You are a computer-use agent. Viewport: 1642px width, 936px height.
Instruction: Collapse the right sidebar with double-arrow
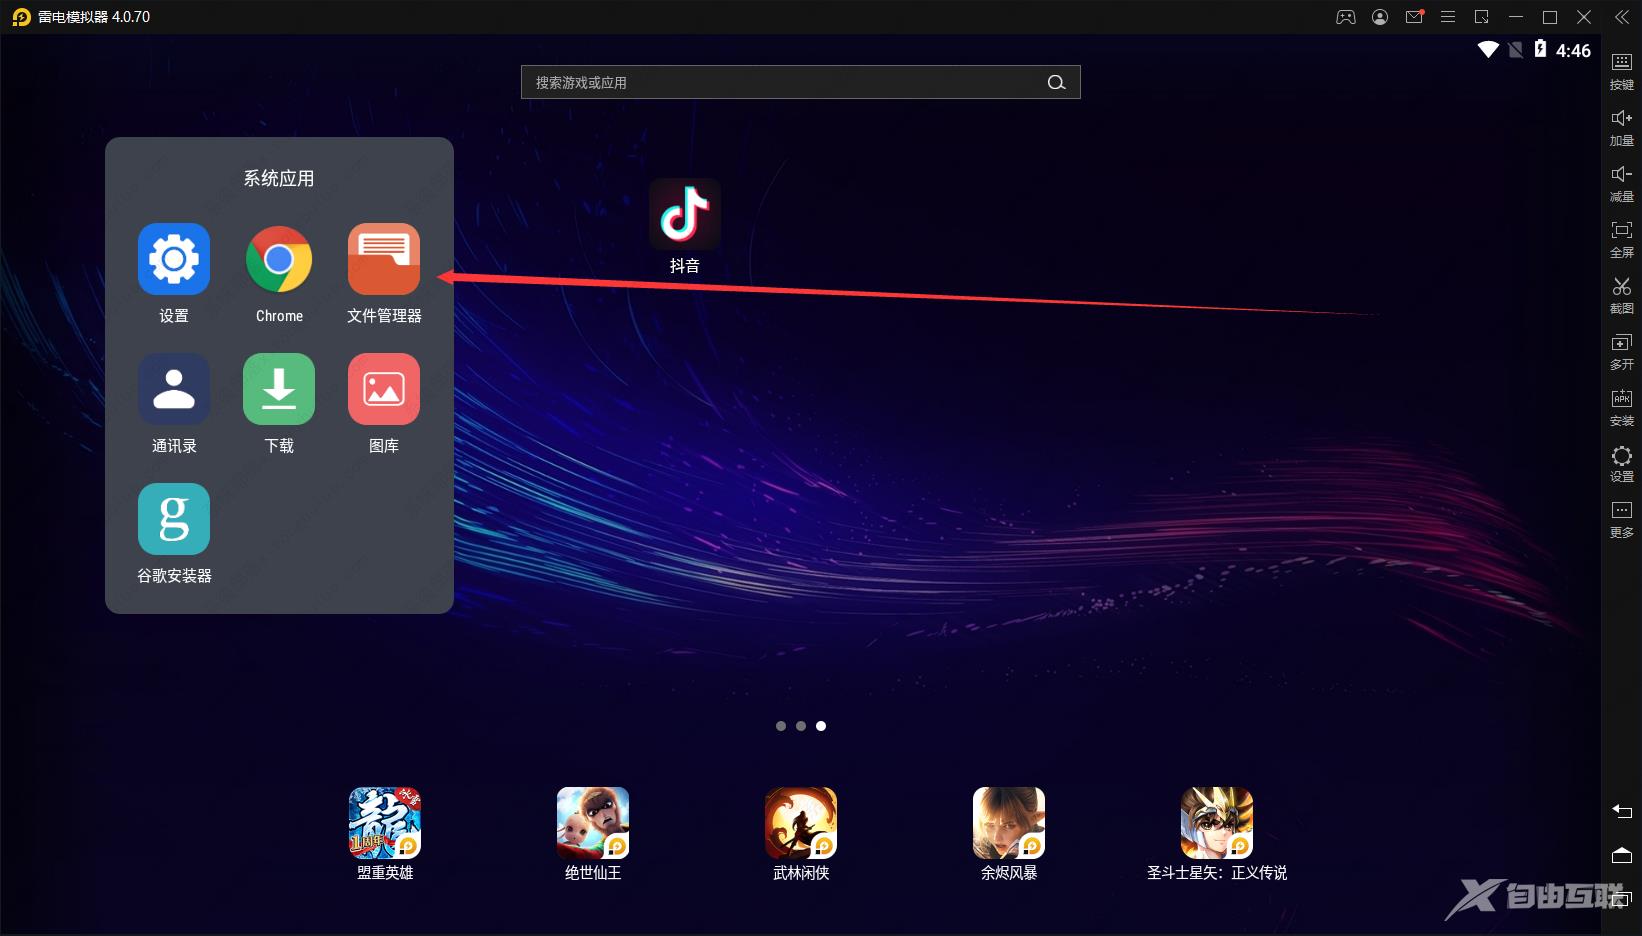[1622, 17]
